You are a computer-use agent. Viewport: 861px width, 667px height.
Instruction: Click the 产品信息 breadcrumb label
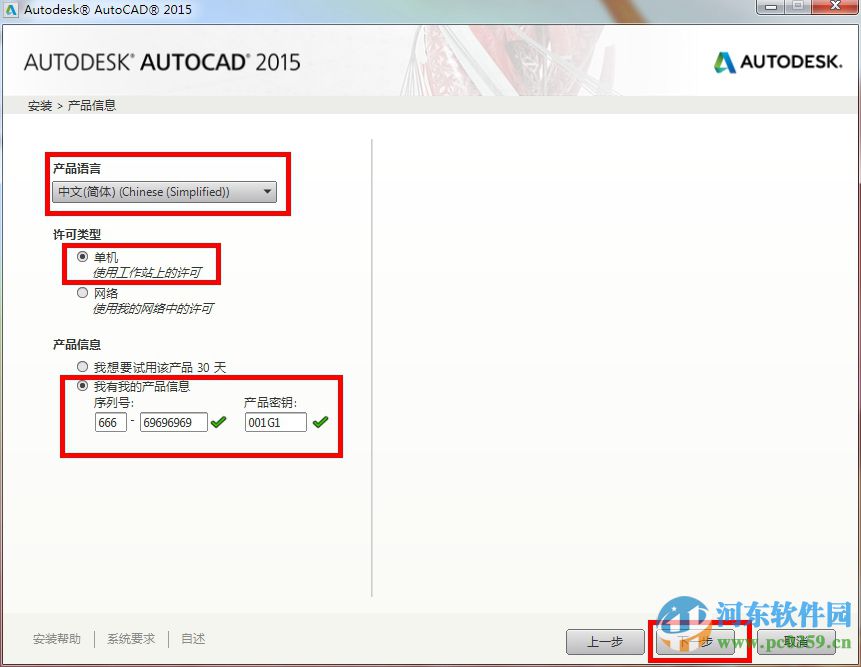pyautogui.click(x=91, y=104)
